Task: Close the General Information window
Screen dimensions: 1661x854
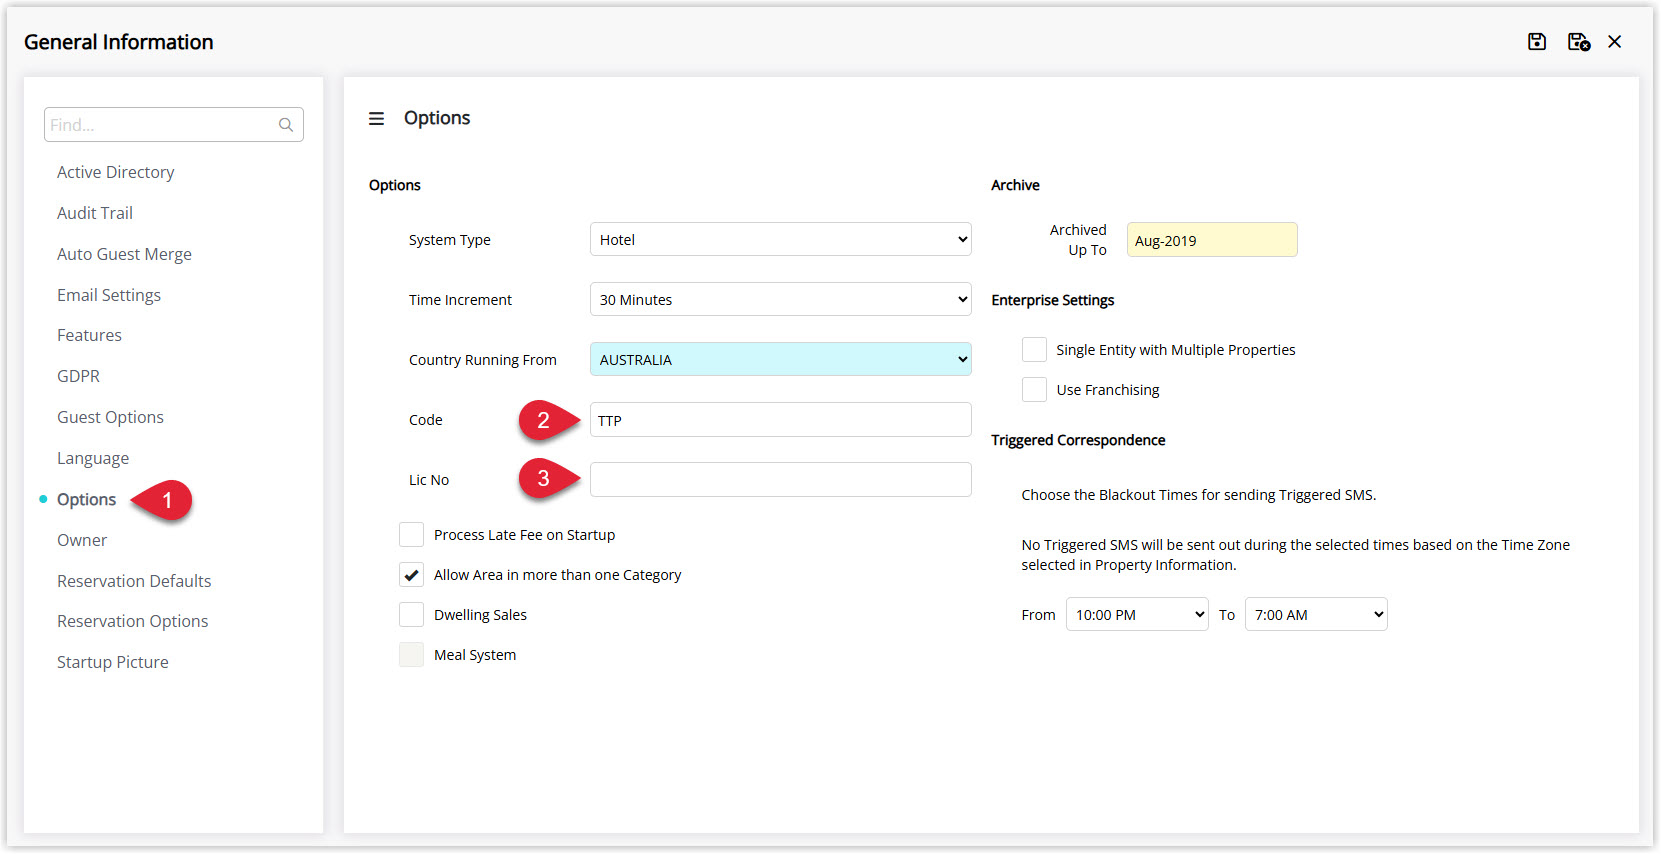Action: click(1615, 42)
